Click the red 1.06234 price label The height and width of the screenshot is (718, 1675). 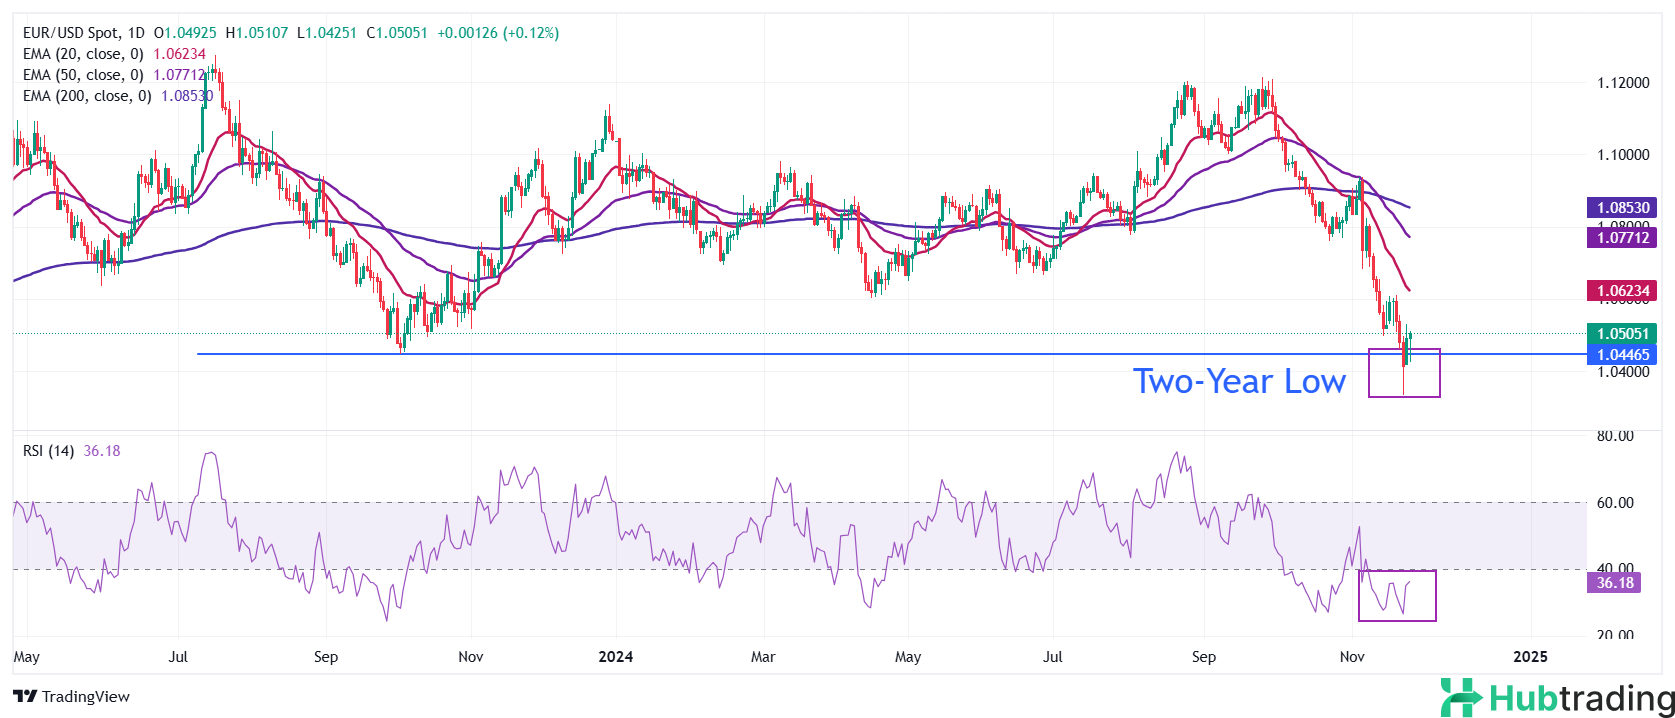1622,291
